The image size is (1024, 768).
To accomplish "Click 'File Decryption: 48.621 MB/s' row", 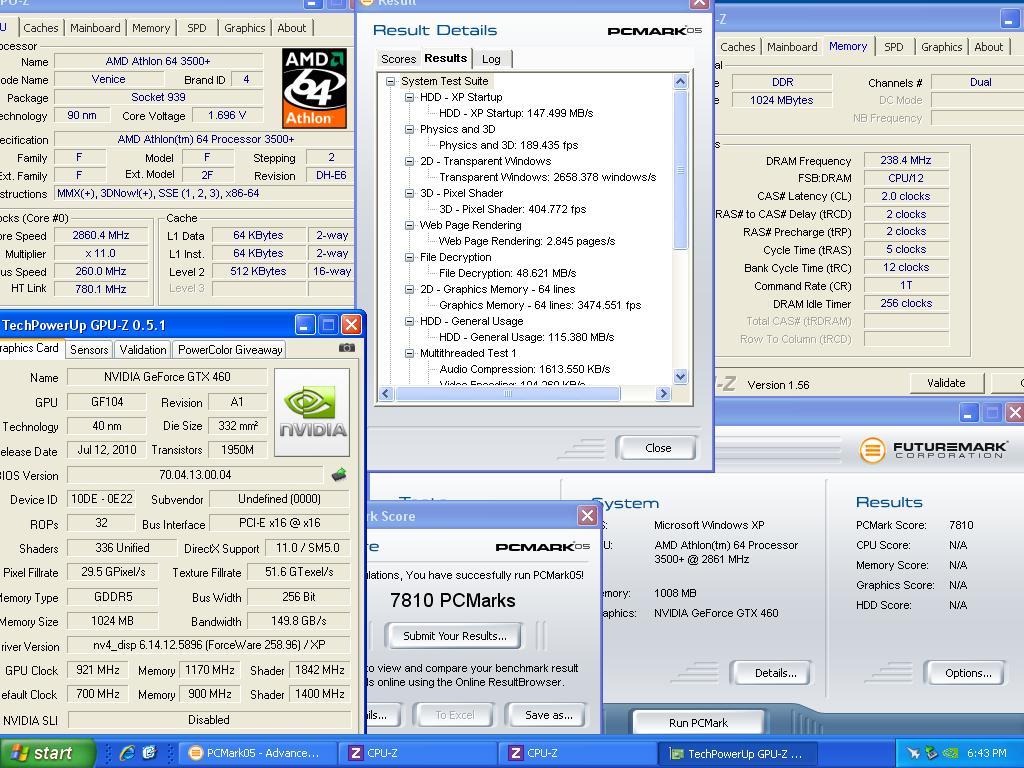I will point(507,273).
